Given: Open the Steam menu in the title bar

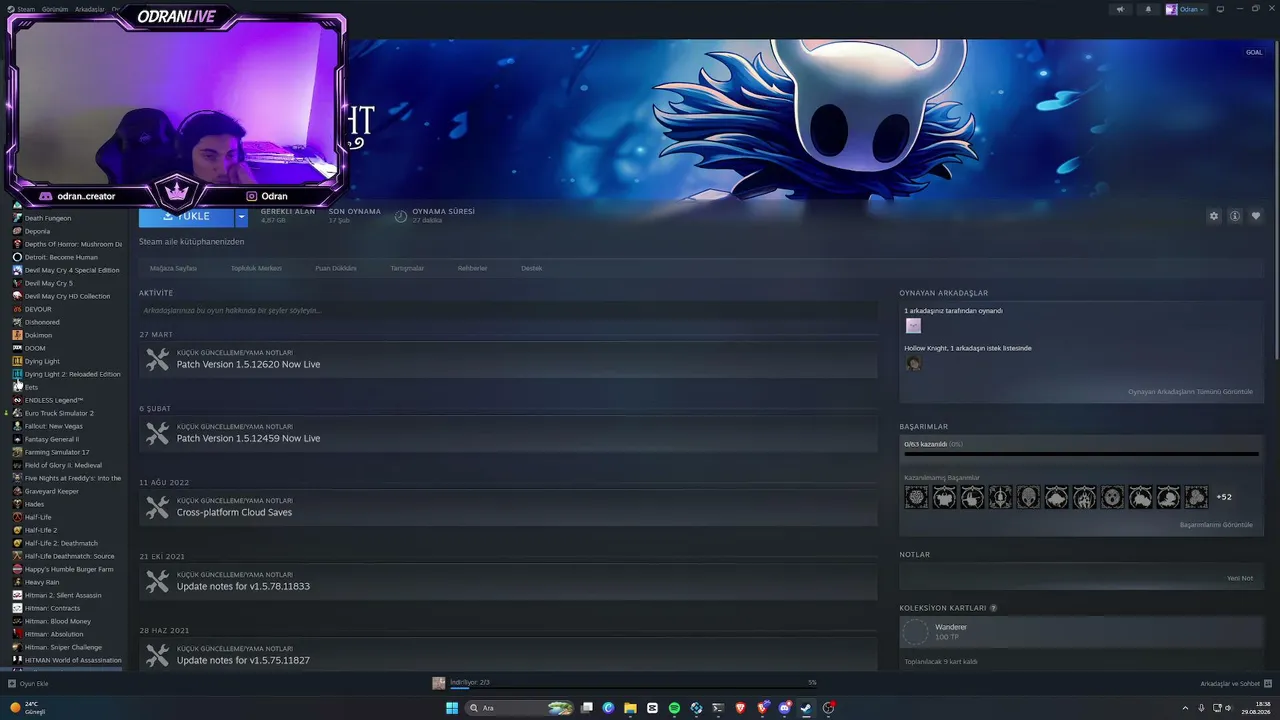Looking at the screenshot, I should click(26, 9).
